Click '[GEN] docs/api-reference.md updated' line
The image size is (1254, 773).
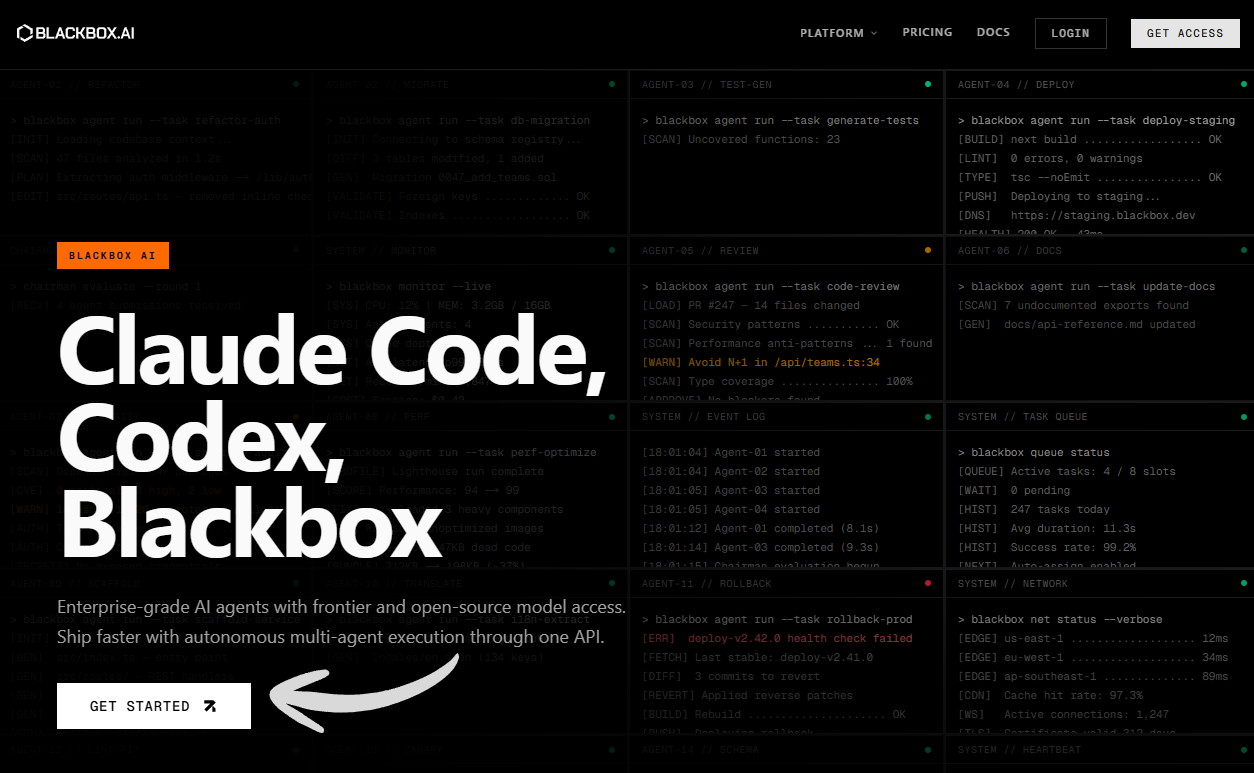pos(1076,325)
